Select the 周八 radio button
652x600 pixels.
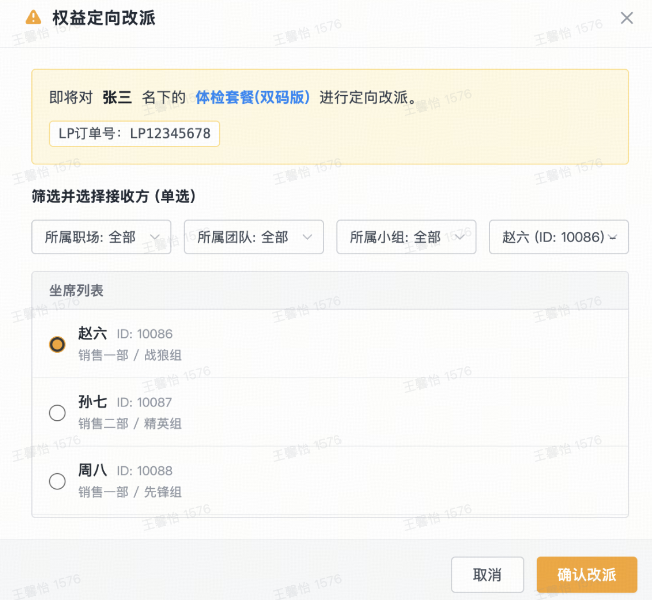pos(57,481)
